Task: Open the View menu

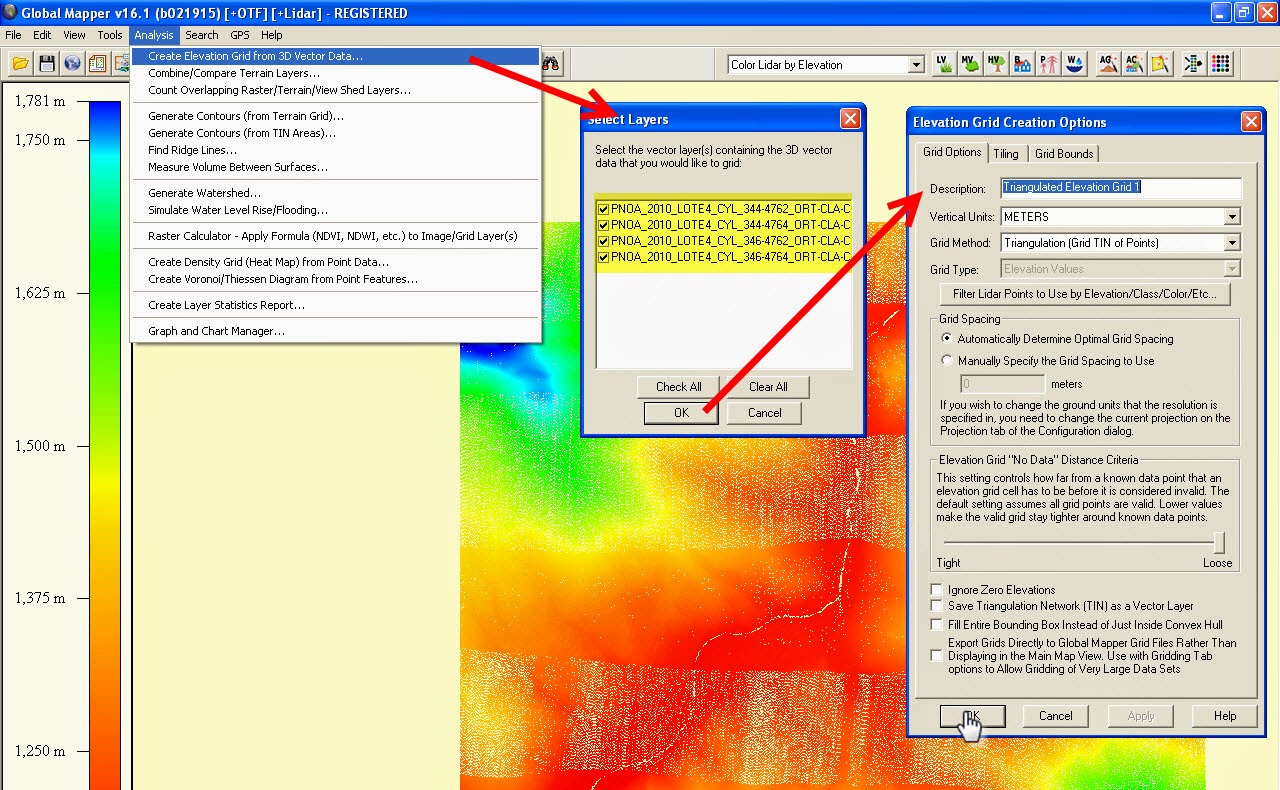Action: (74, 35)
